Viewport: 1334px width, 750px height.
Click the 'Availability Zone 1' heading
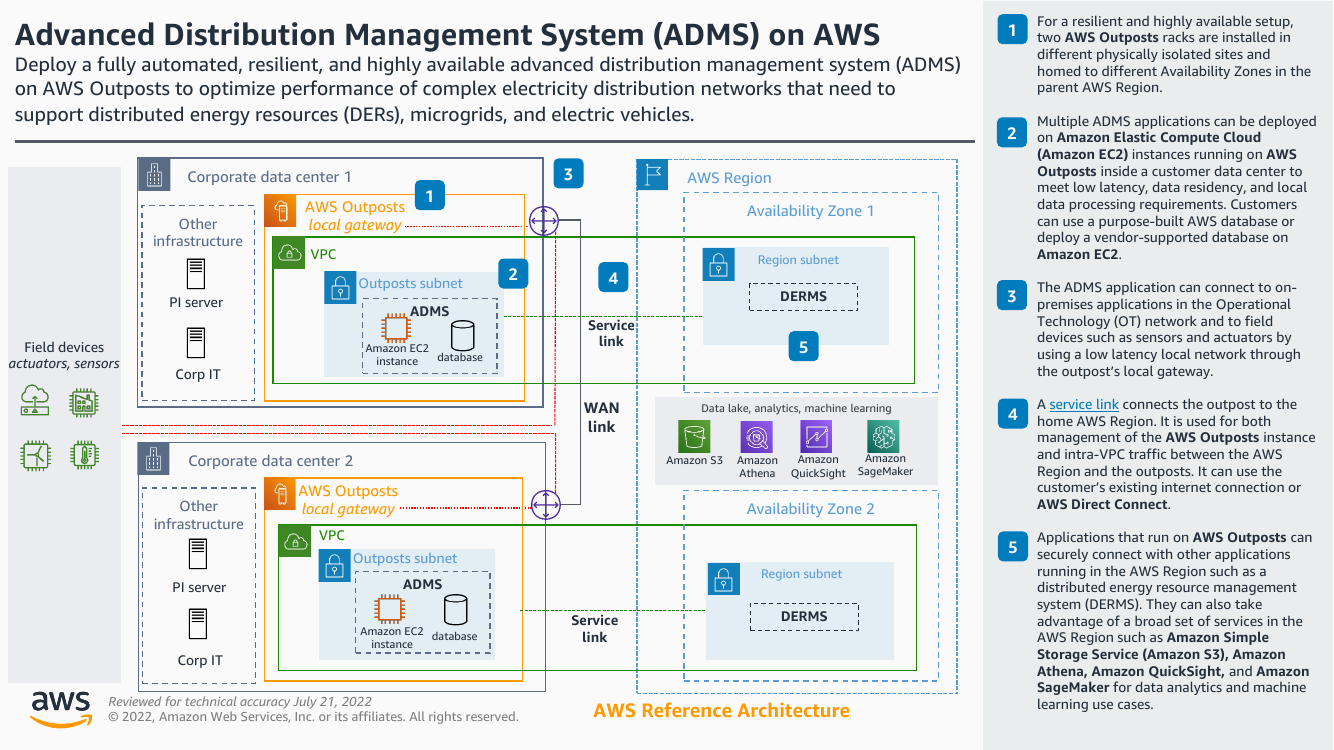pos(811,211)
